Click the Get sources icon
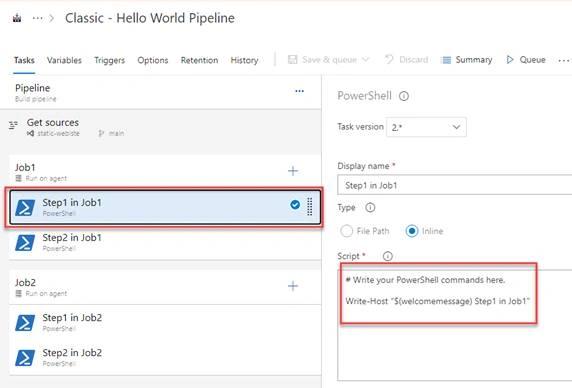572x388 pixels. click(13, 125)
